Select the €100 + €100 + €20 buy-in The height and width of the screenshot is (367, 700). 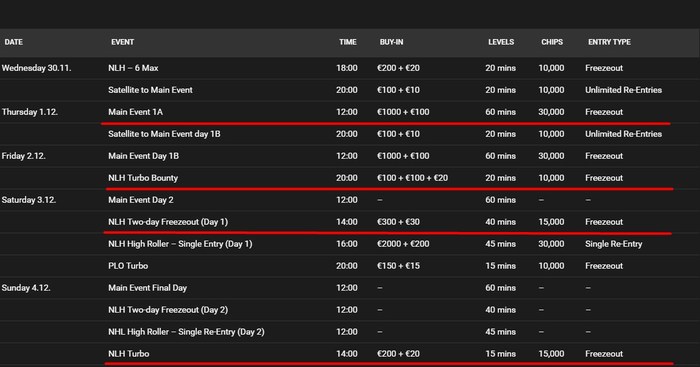[x=412, y=178]
